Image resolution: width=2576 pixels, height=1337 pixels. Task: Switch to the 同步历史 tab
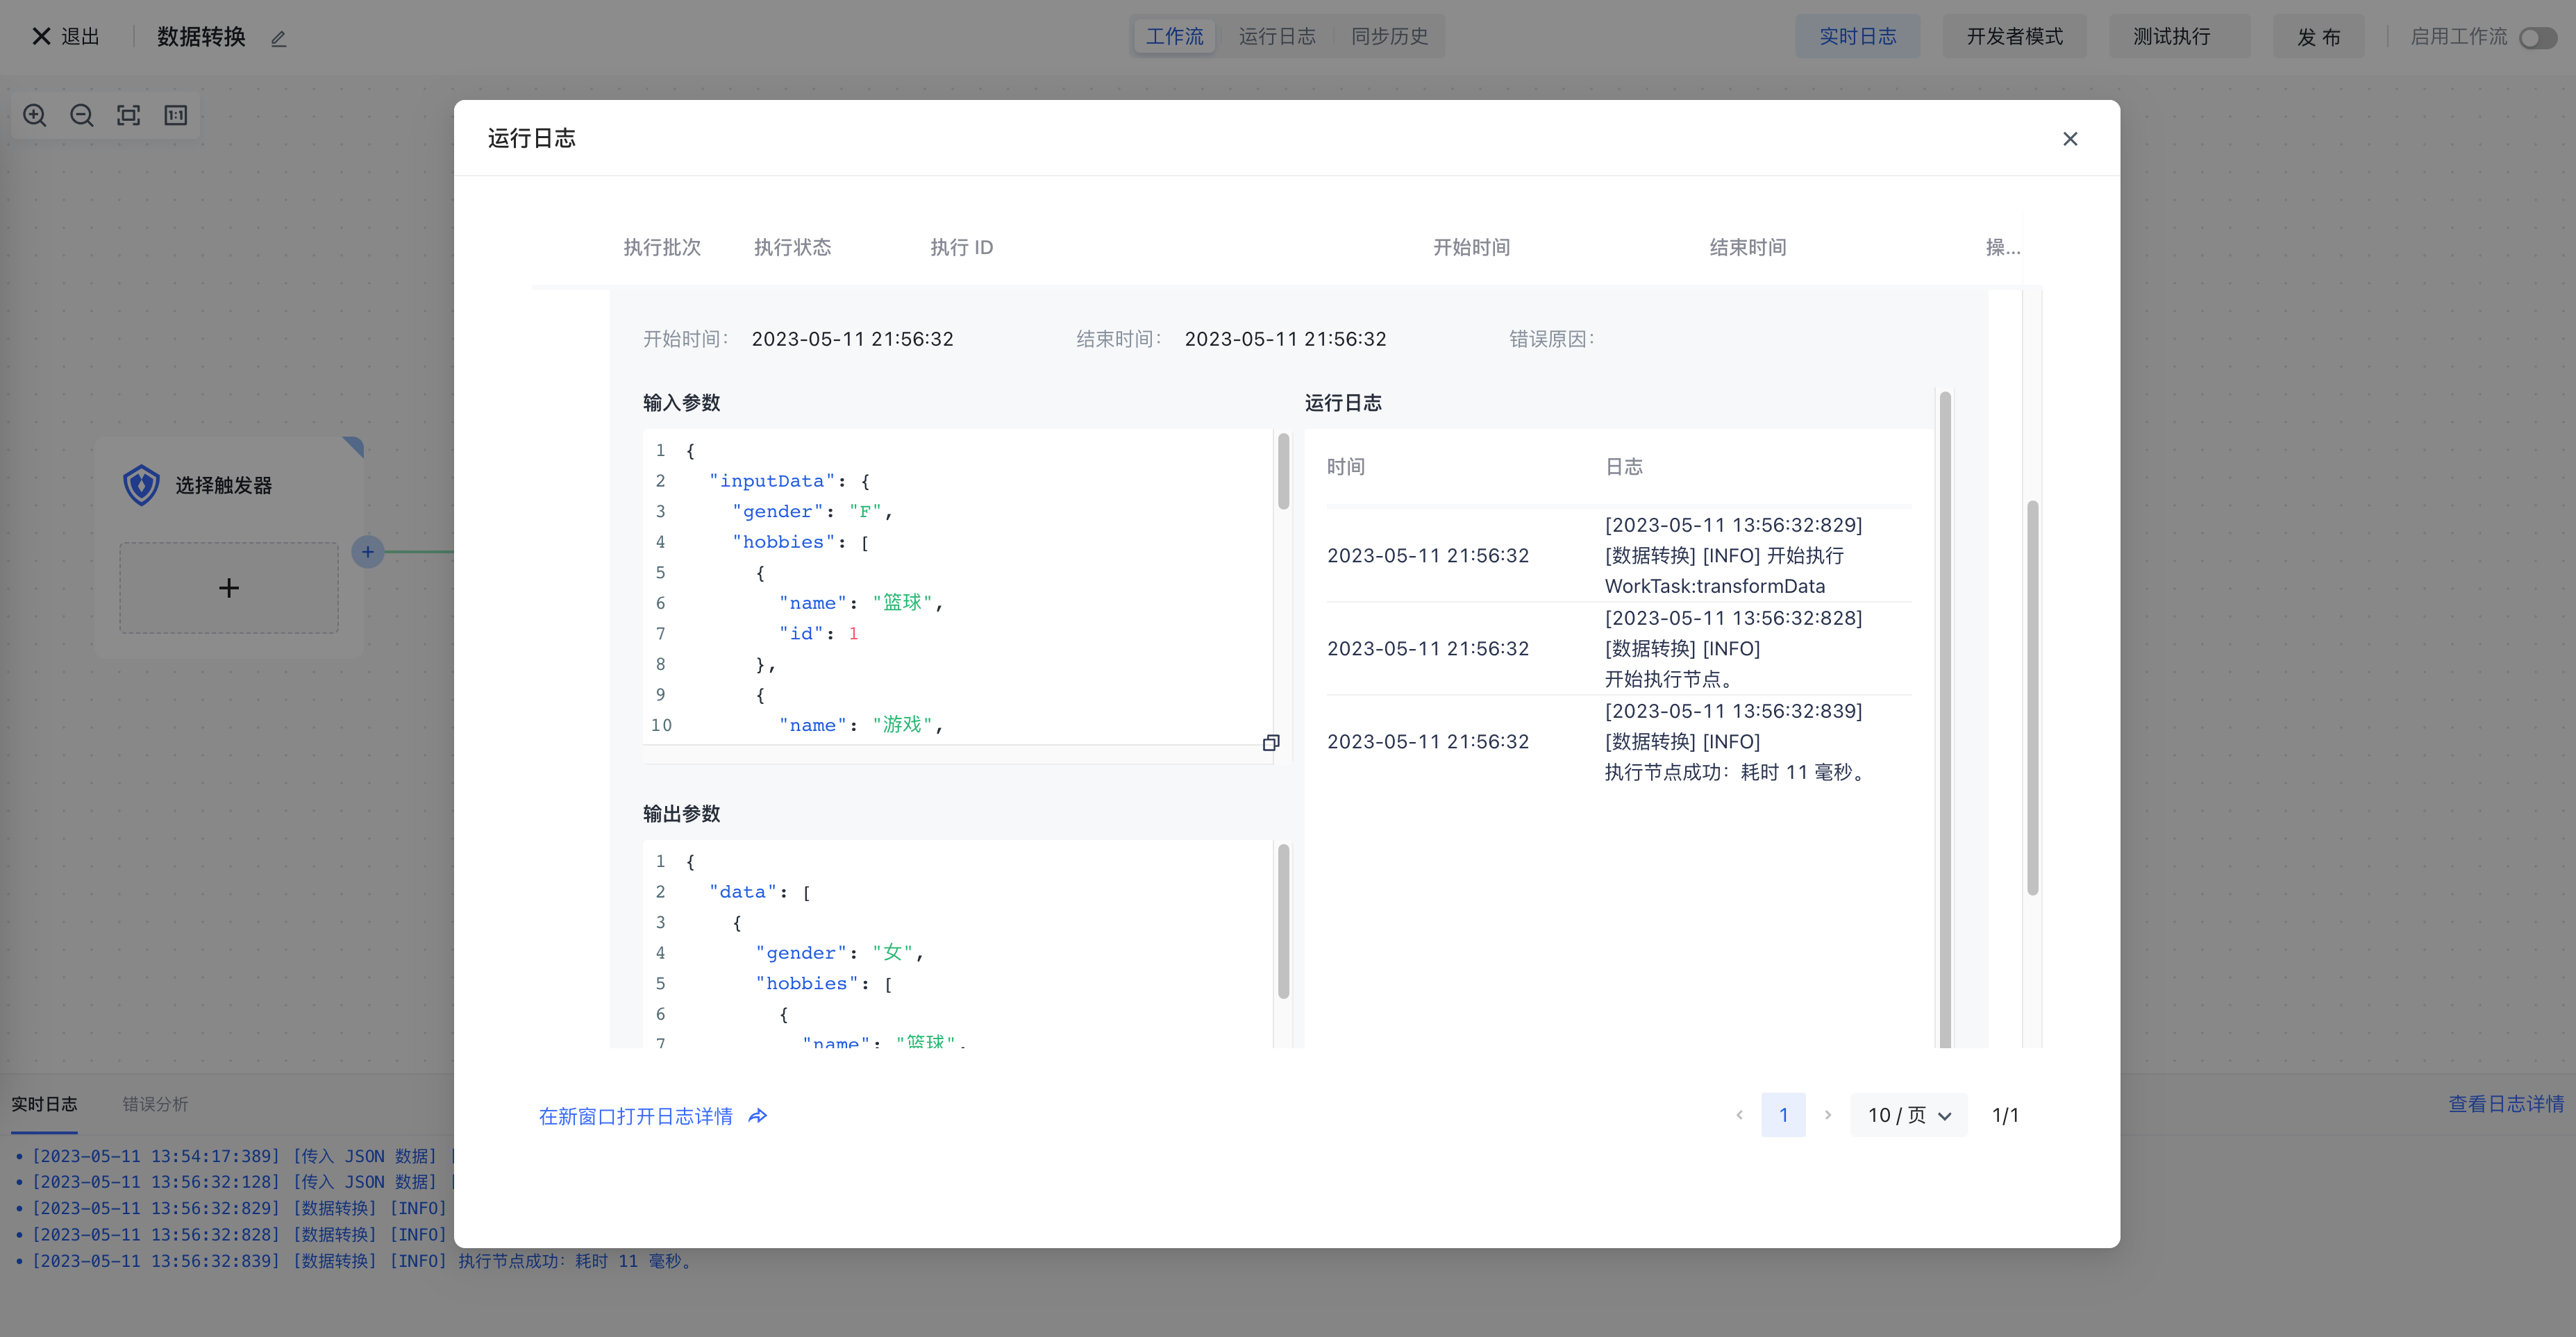pos(1389,37)
